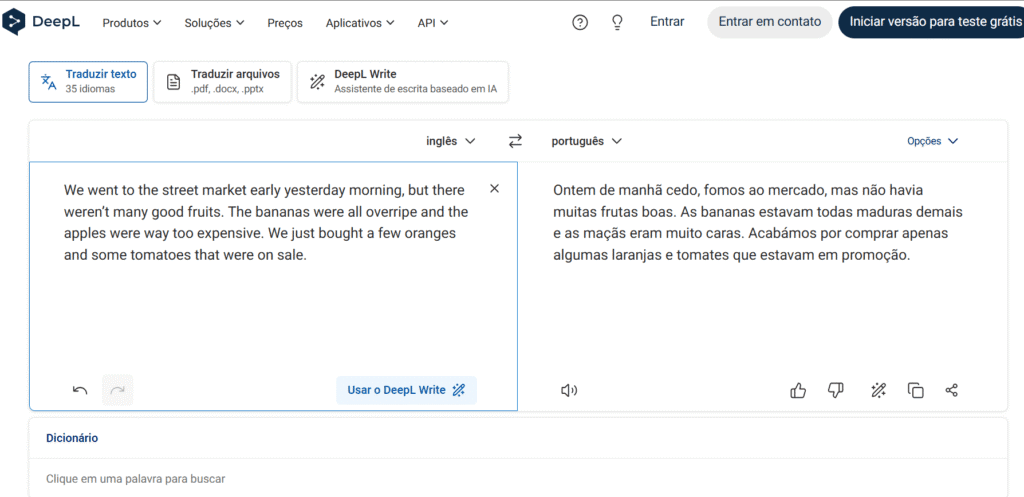Go to the Preços page
The width and height of the screenshot is (1024, 497).
coord(285,23)
